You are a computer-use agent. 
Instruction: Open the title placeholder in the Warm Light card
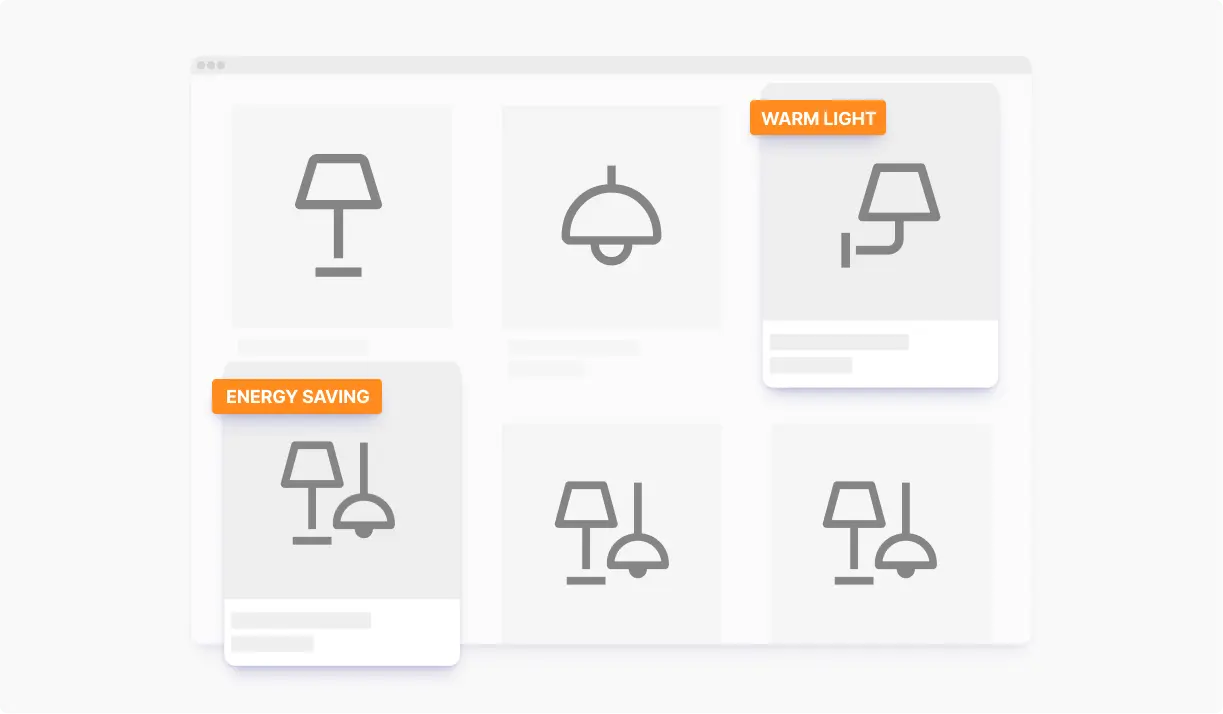(x=839, y=342)
